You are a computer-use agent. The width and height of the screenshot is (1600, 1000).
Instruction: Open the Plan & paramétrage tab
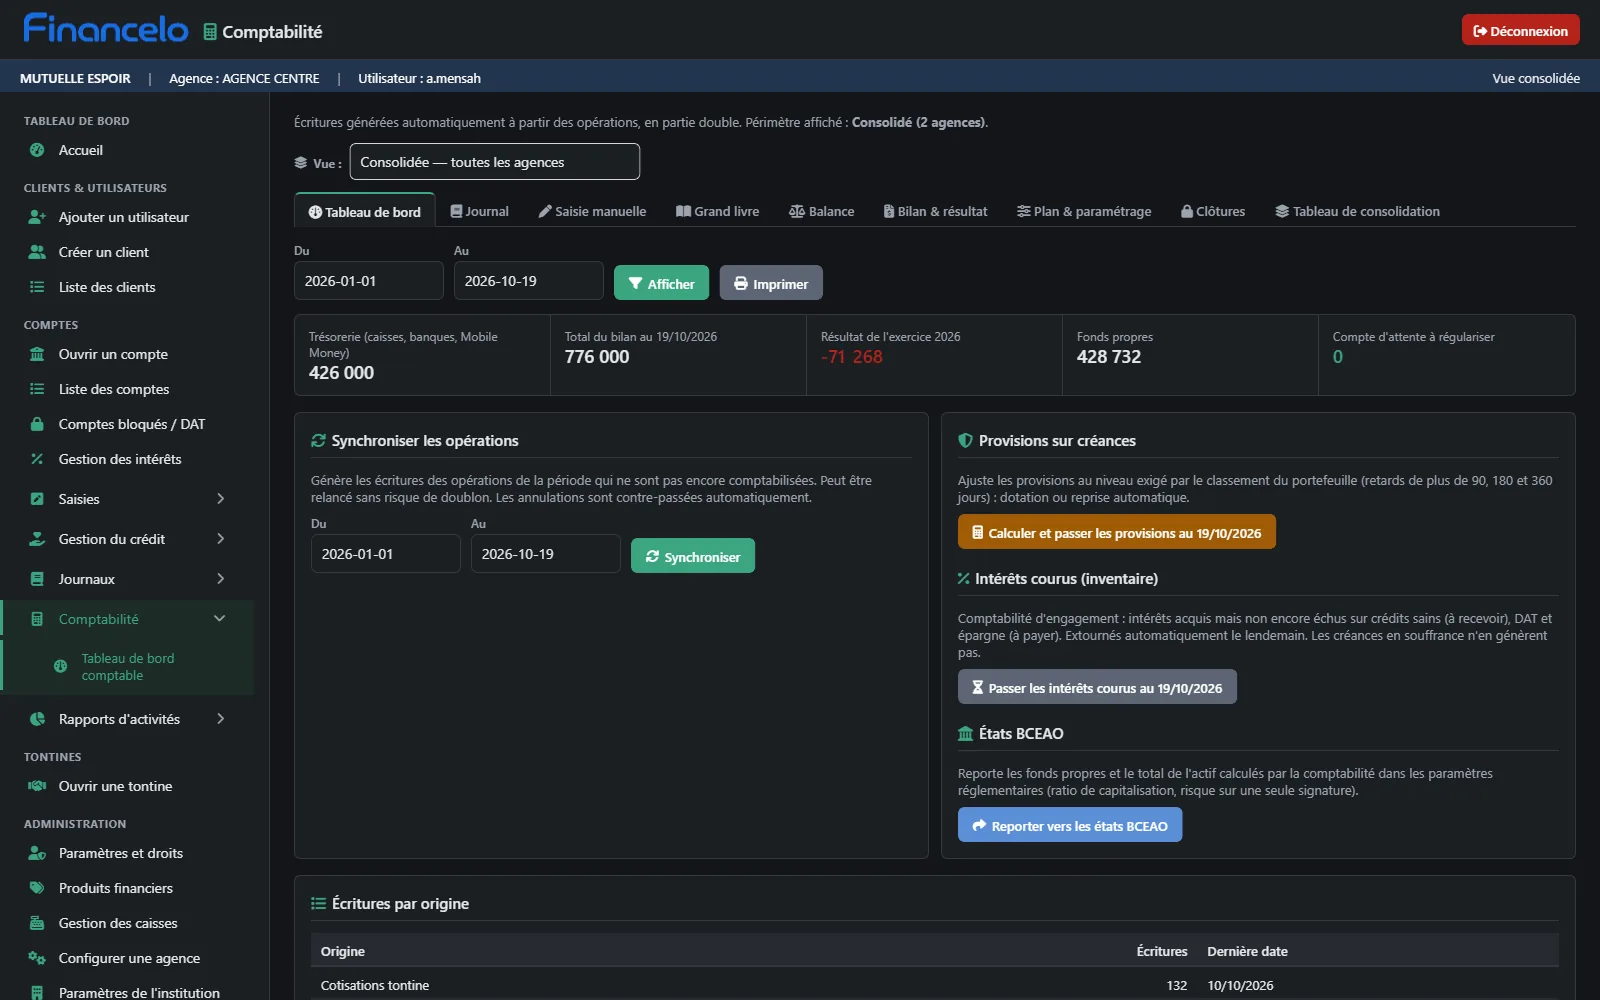(1084, 211)
